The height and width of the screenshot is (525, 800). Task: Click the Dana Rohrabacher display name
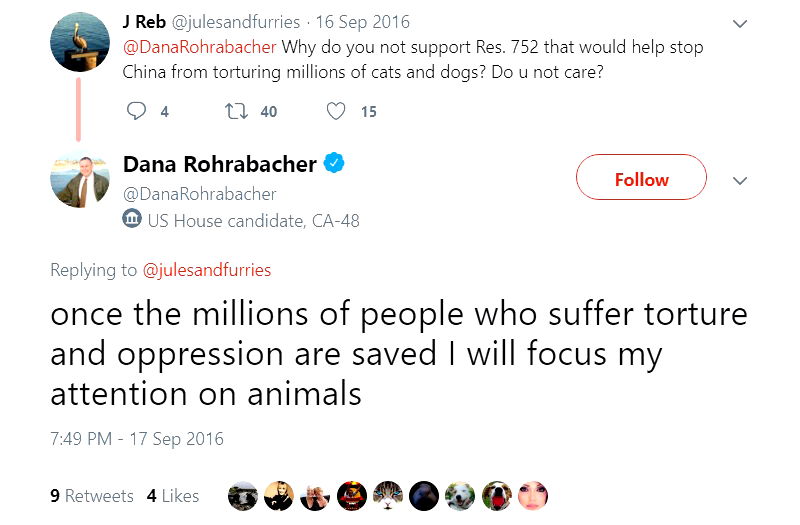219,163
